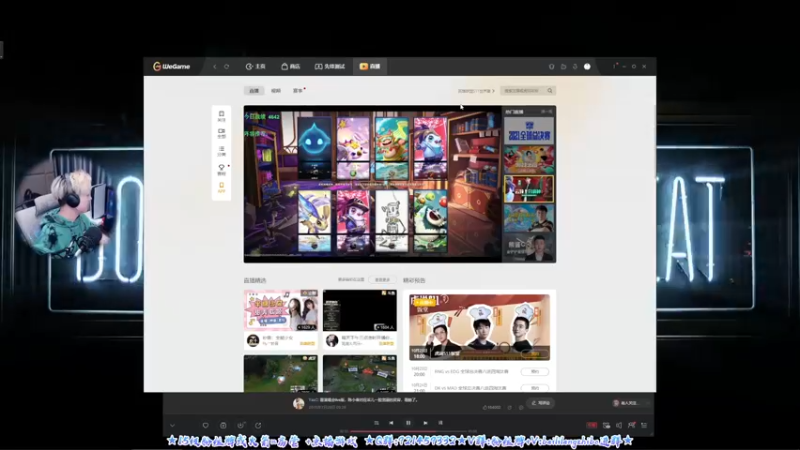Open the APP icon in left sidebar
This screenshot has height=450, width=800.
tap(221, 188)
